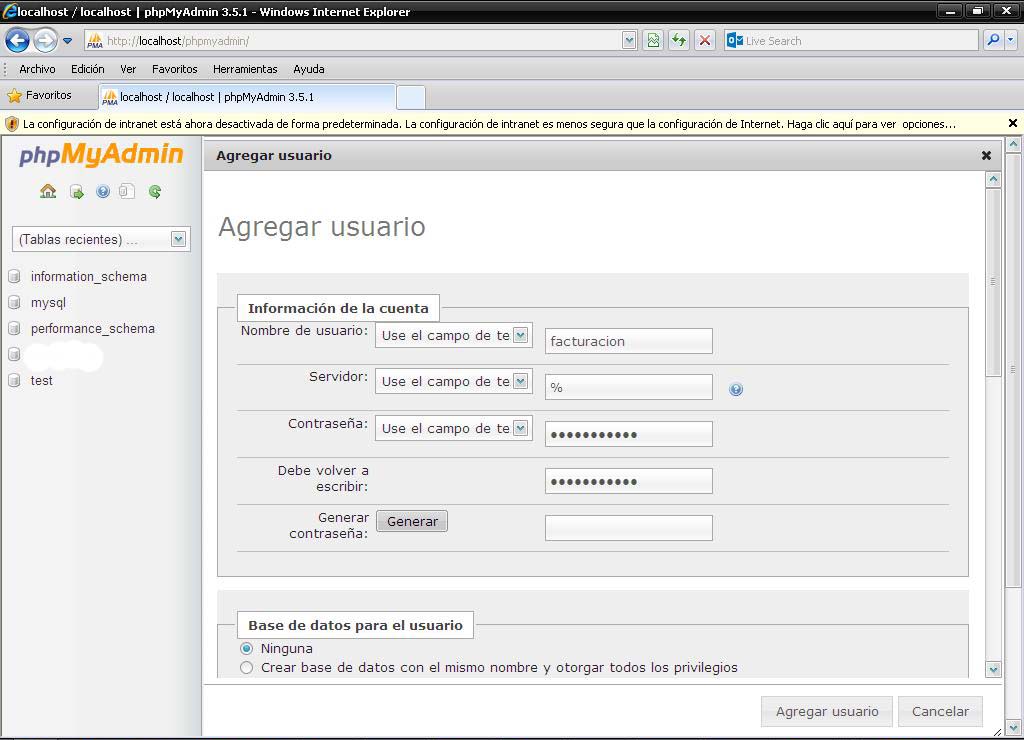
Task: Dismiss the intranet information bar X
Action: 1013,123
